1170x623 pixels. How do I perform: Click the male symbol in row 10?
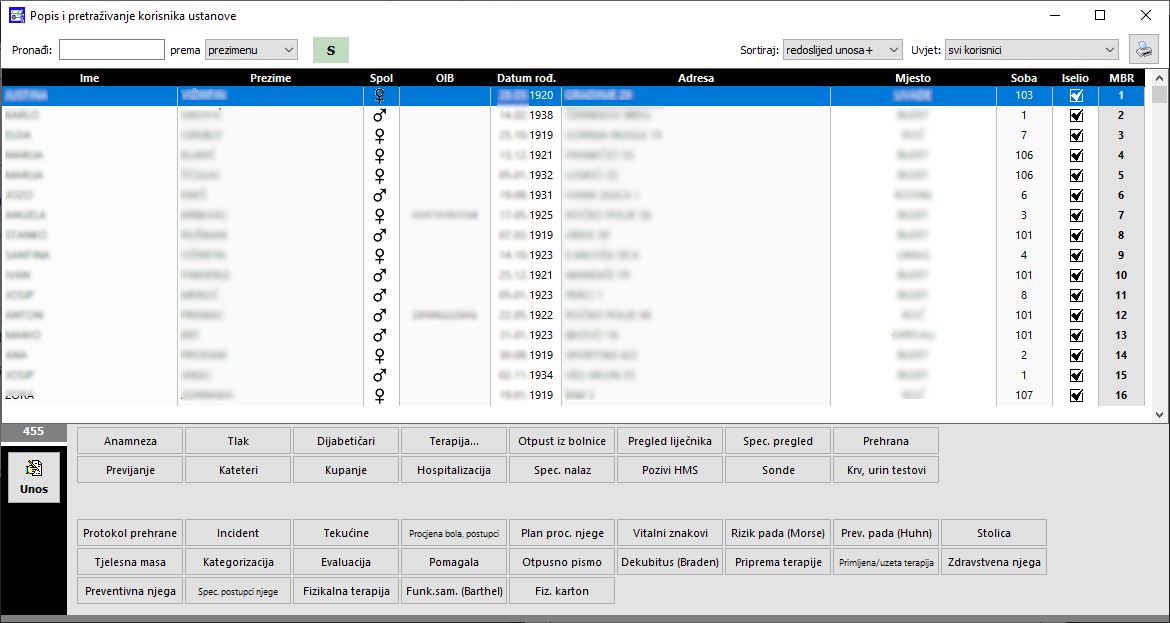(x=379, y=276)
